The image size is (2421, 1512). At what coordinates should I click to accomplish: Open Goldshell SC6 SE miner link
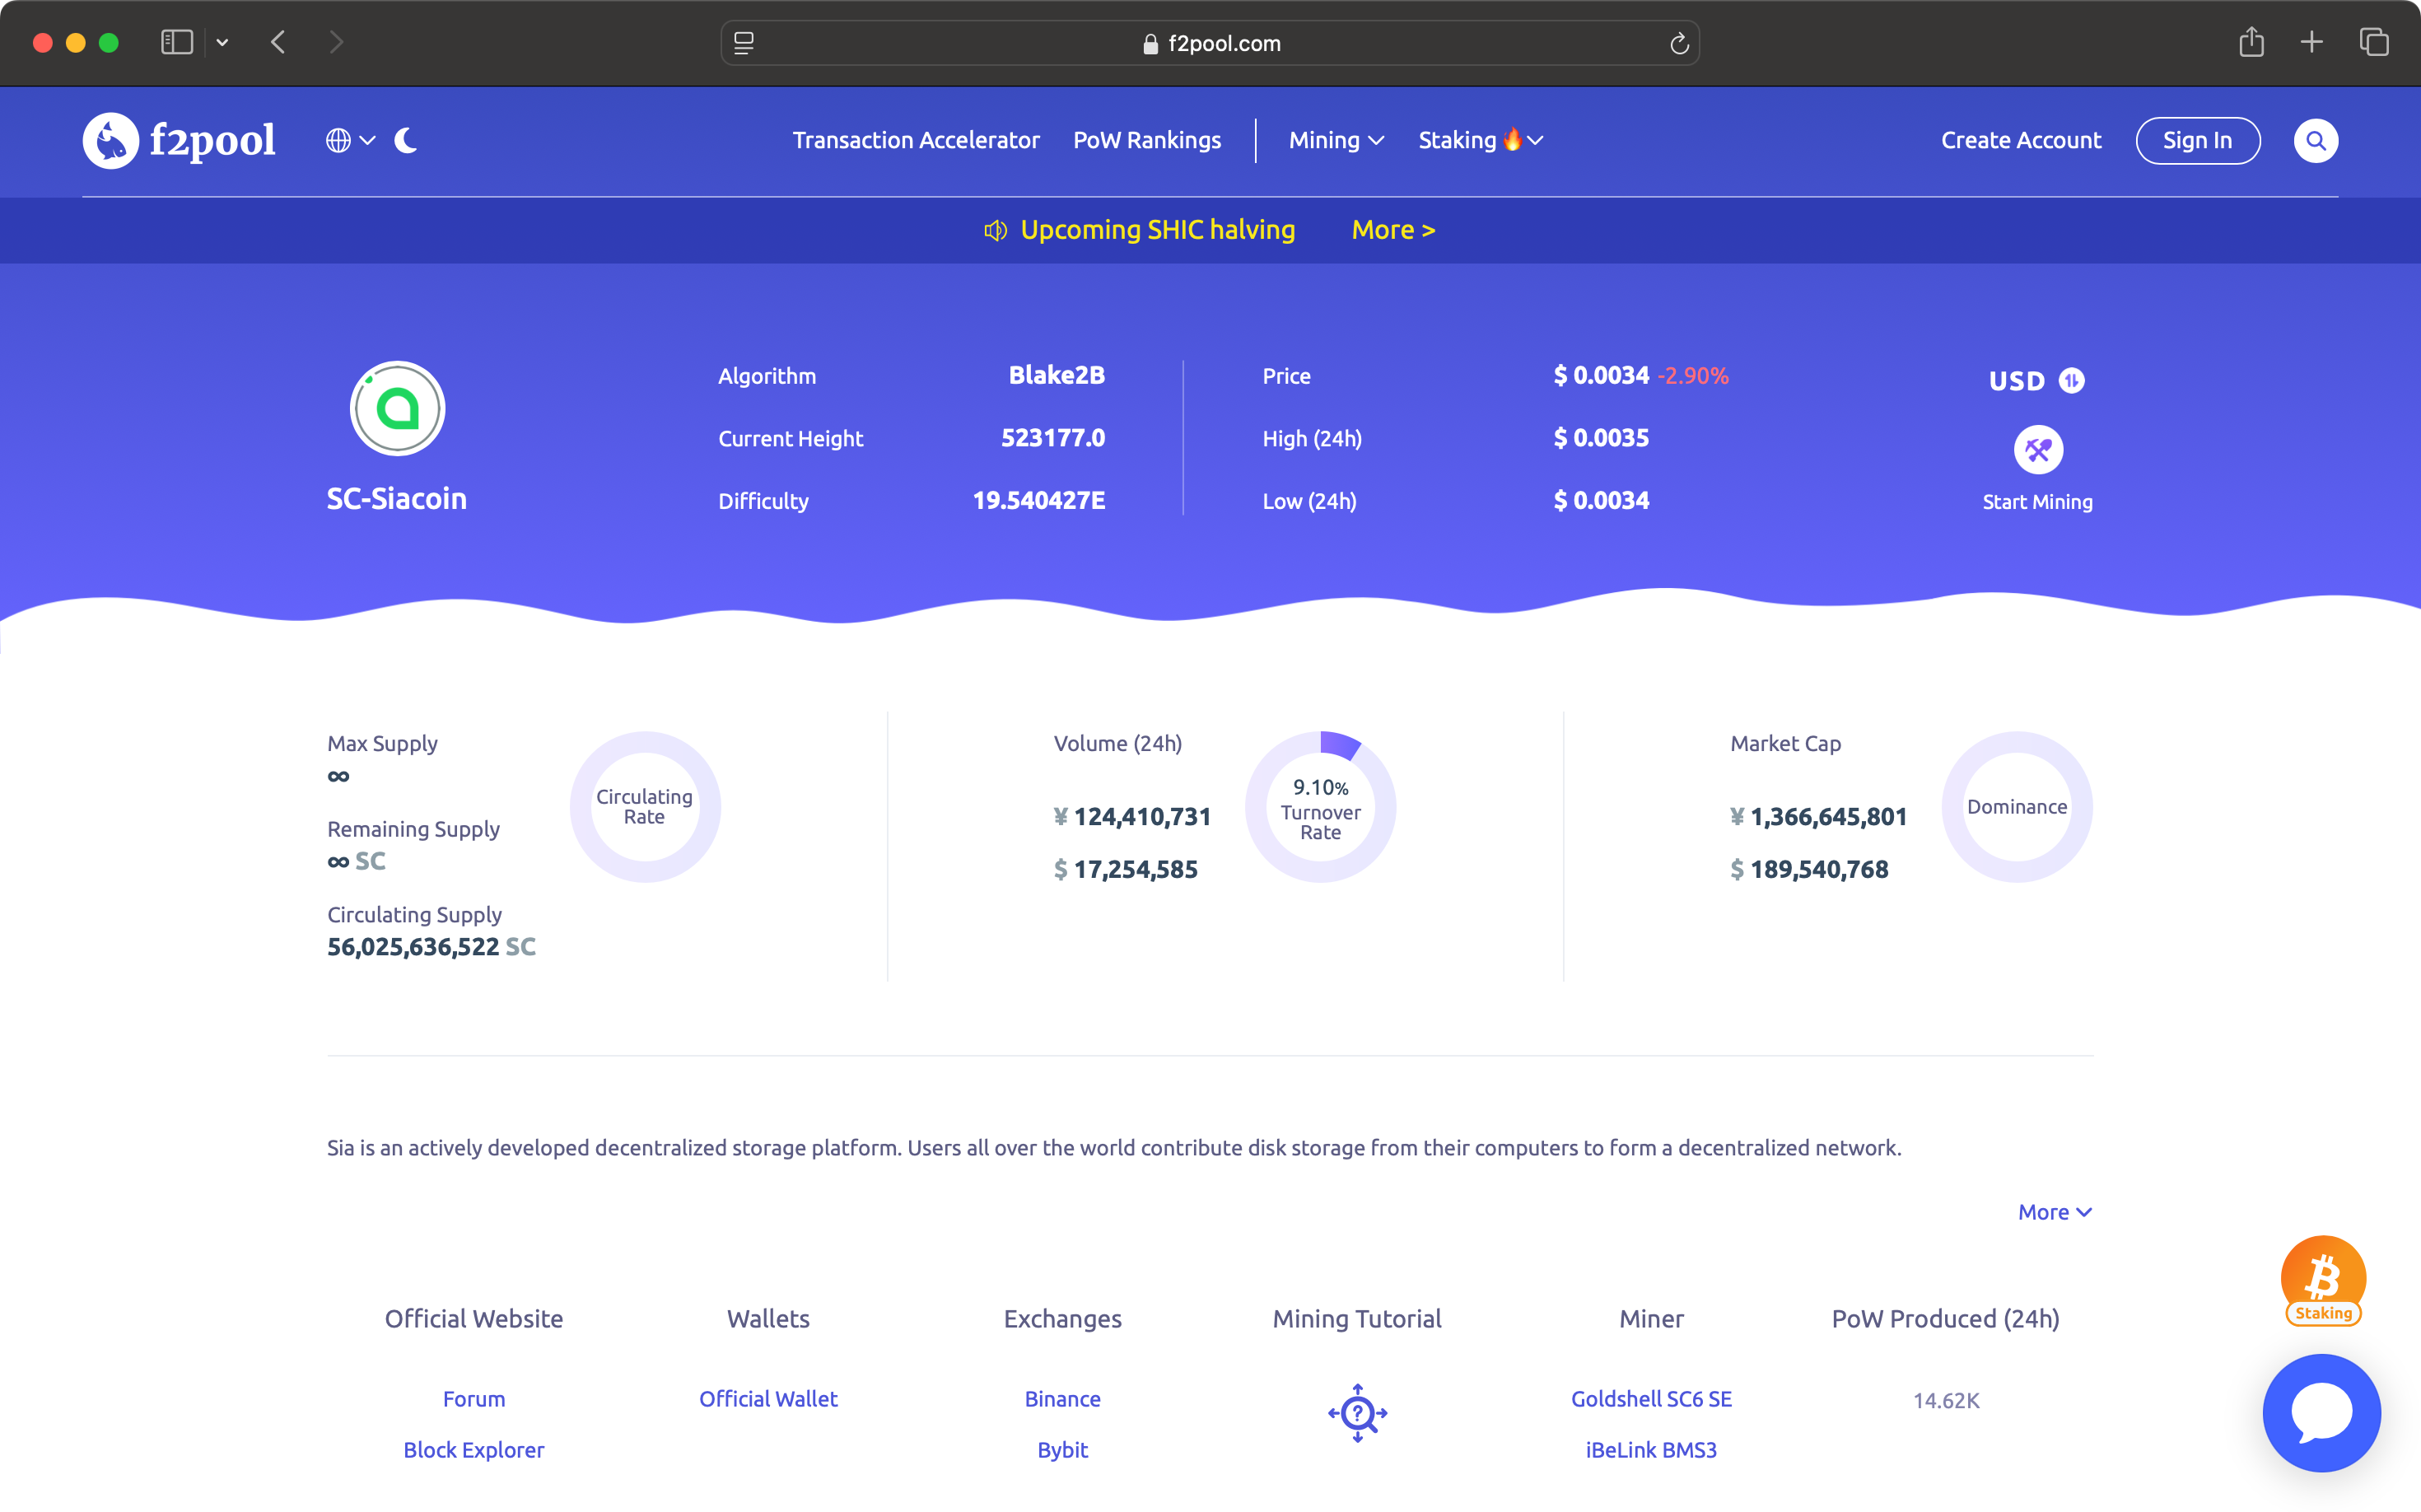(x=1651, y=1399)
